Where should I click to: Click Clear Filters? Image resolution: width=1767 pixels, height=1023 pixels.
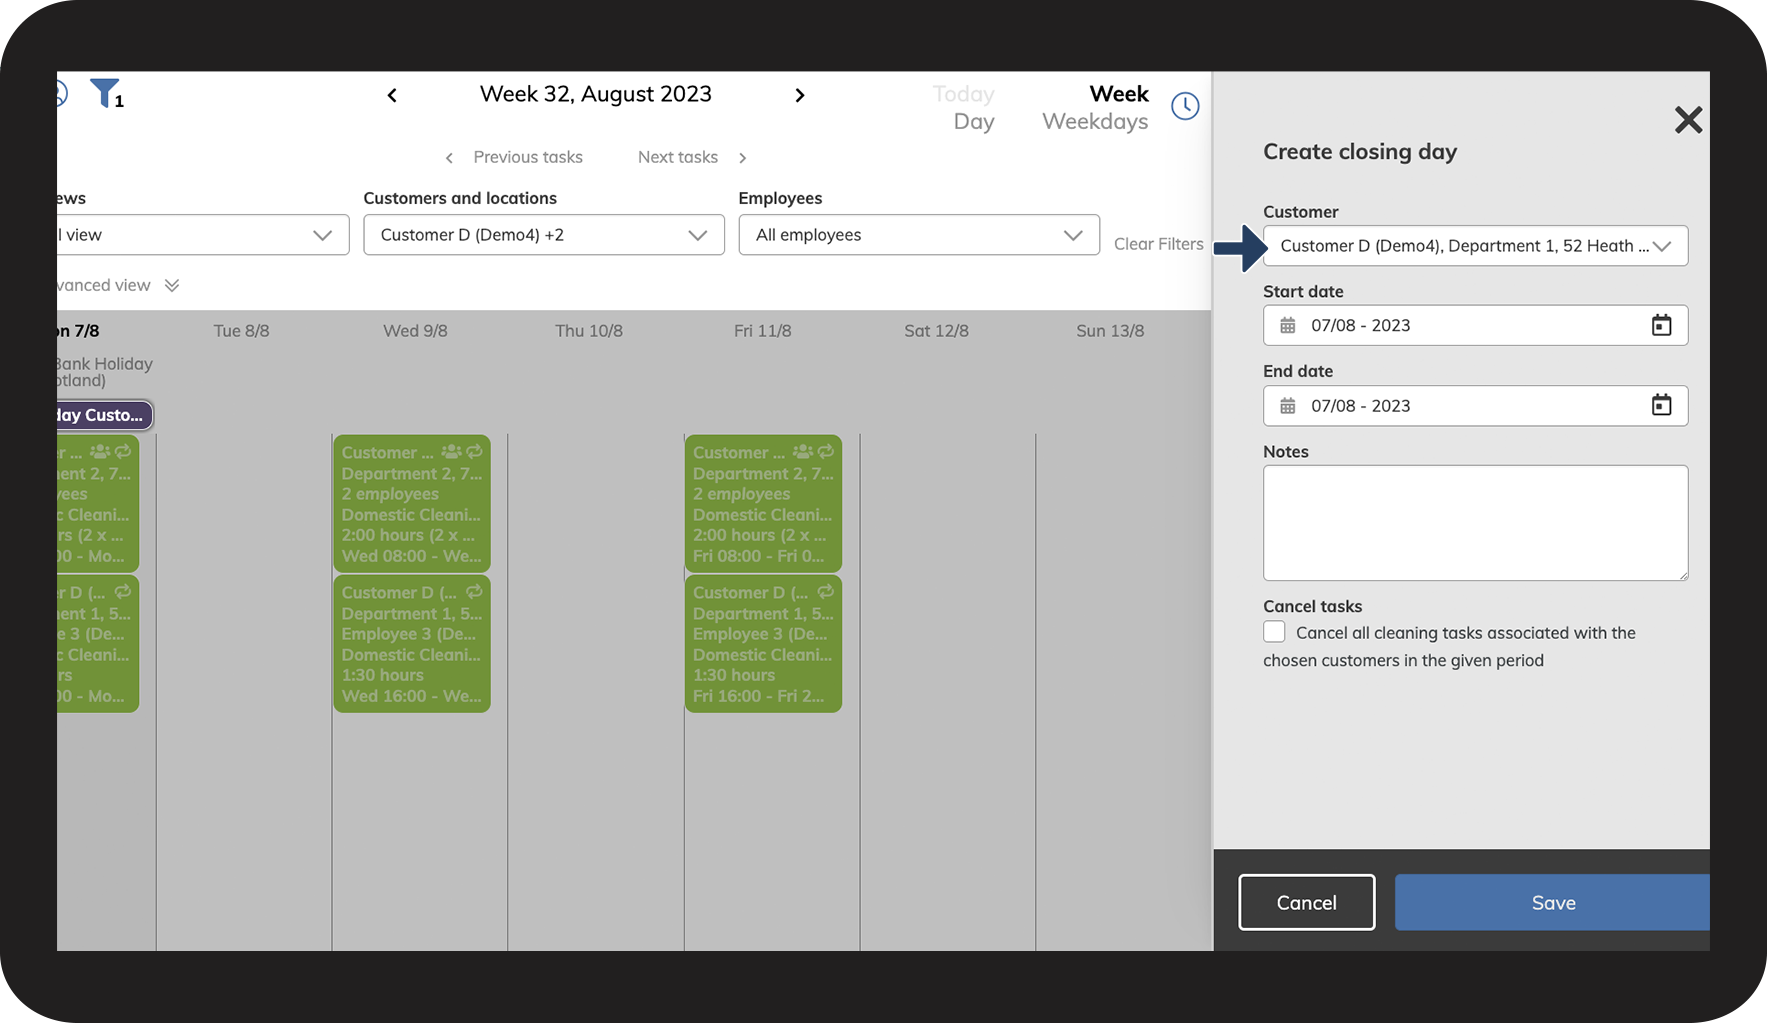tap(1158, 244)
